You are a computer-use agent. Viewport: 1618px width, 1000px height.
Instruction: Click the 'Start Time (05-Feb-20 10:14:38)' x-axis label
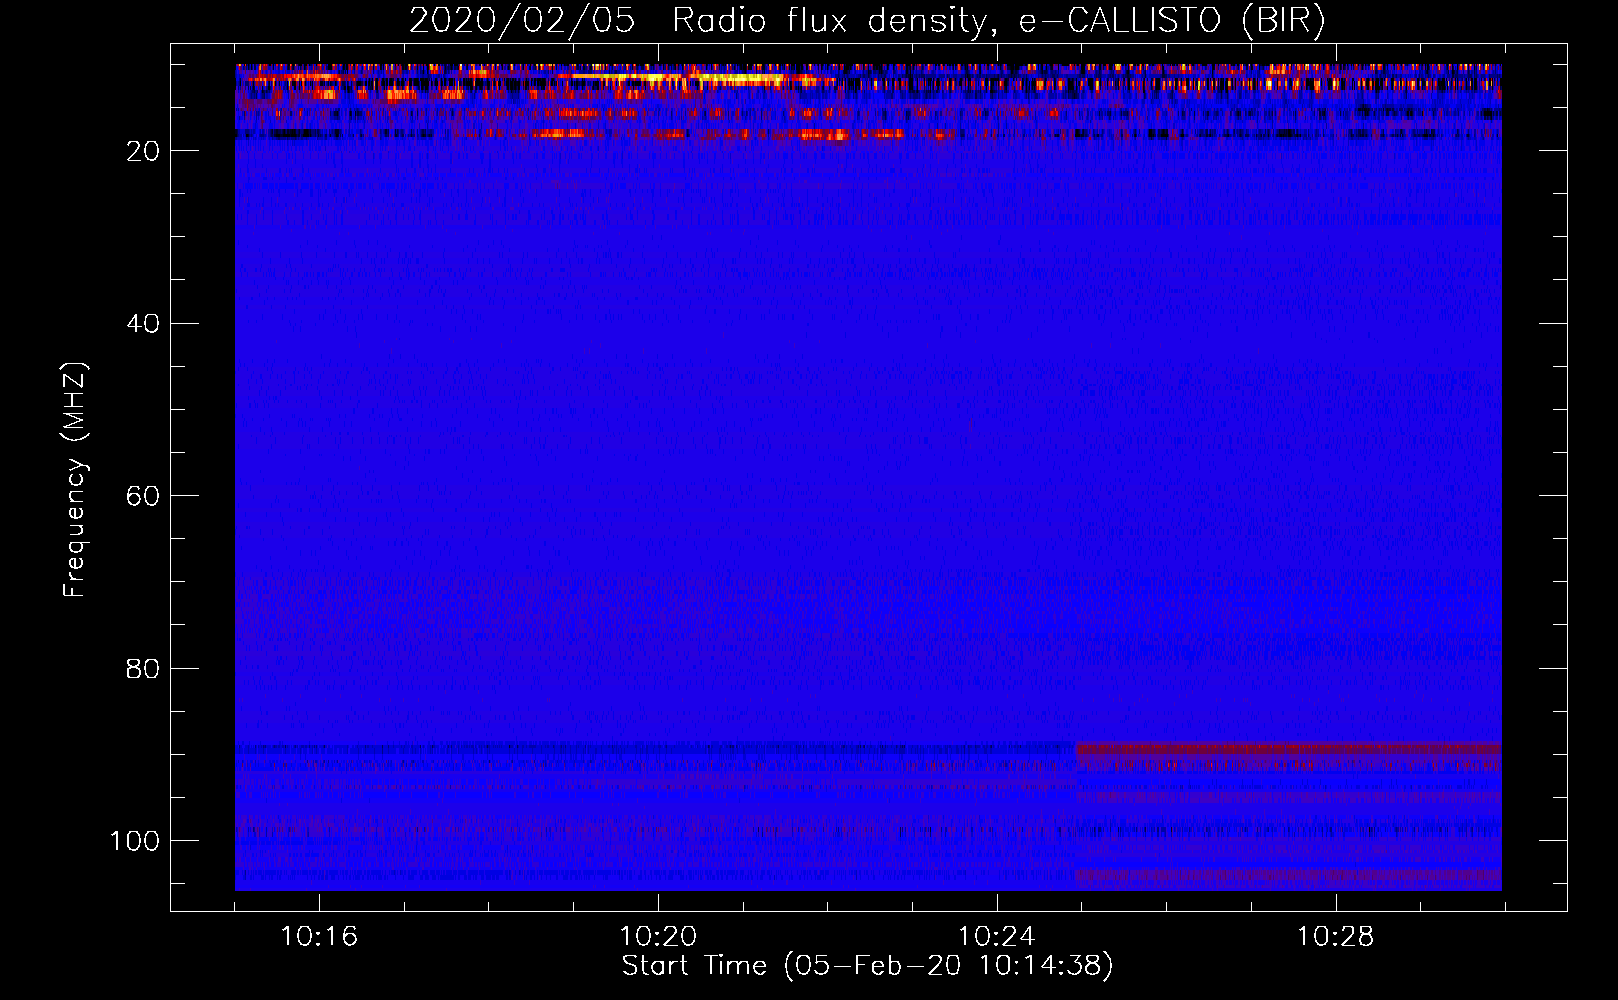(867, 966)
